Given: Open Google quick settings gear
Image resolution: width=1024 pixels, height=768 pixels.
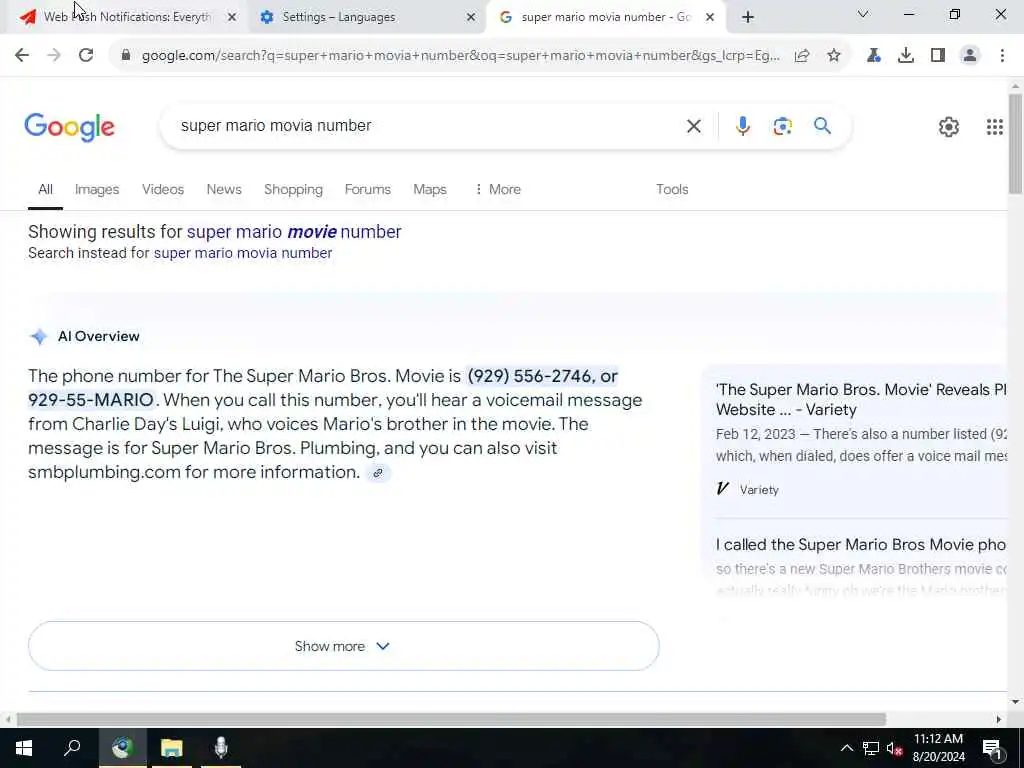Looking at the screenshot, I should (x=948, y=127).
